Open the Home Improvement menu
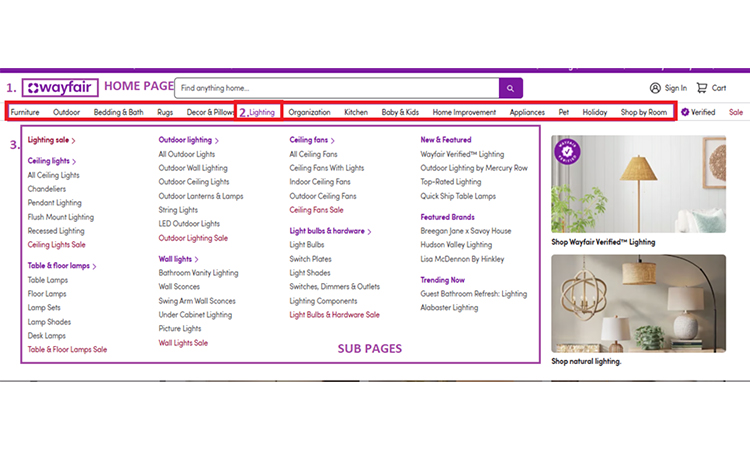This screenshot has height=450, width=750. coord(464,112)
